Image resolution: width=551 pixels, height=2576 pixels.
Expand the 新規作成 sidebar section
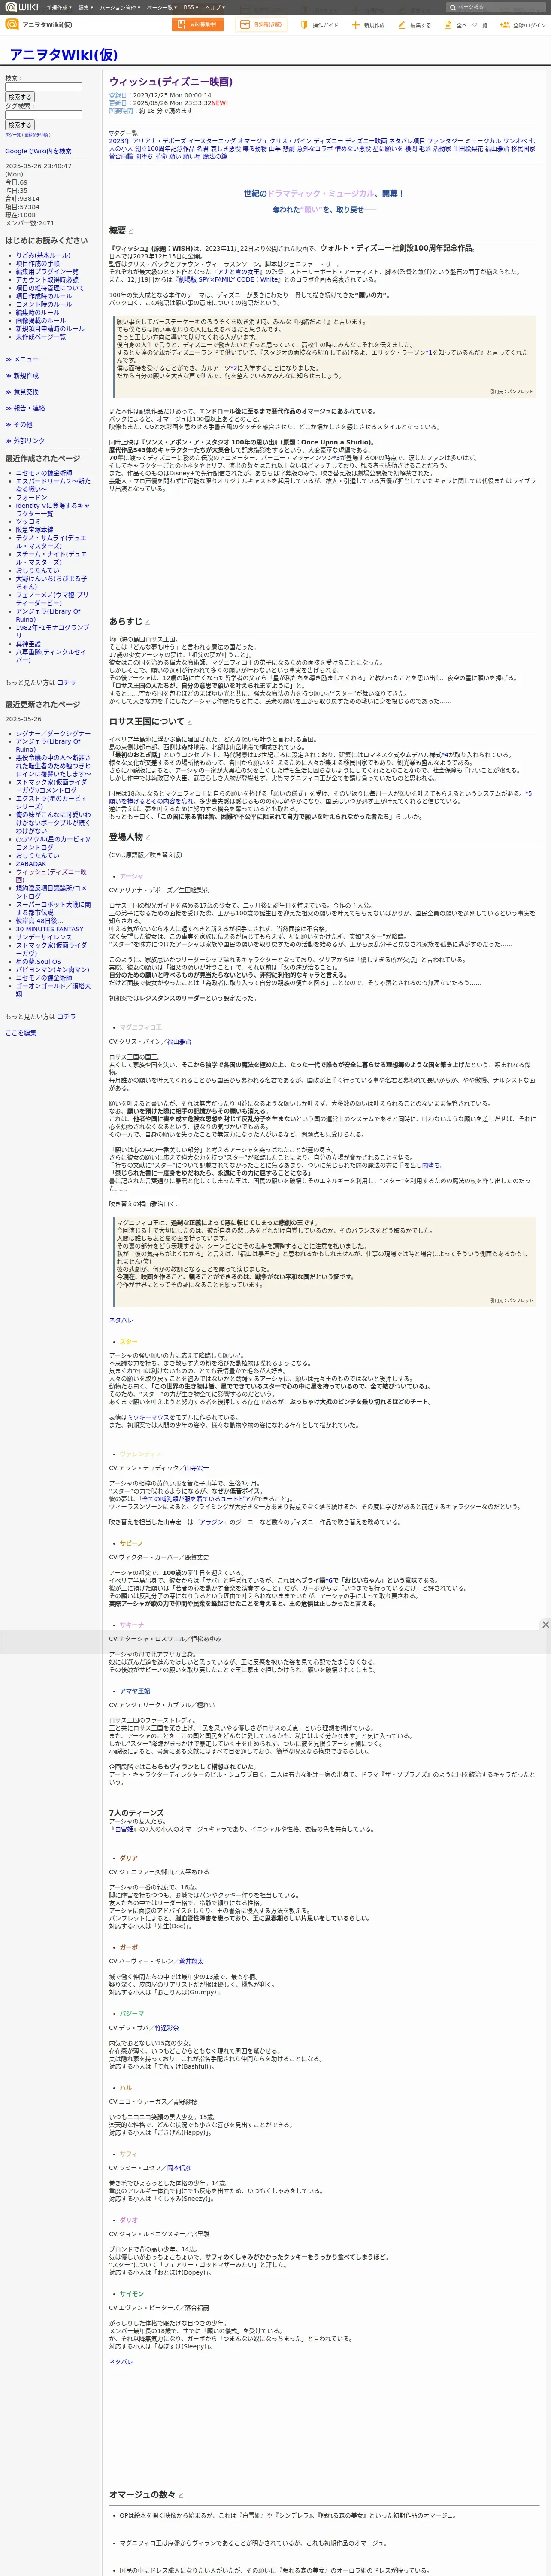[x=22, y=376]
